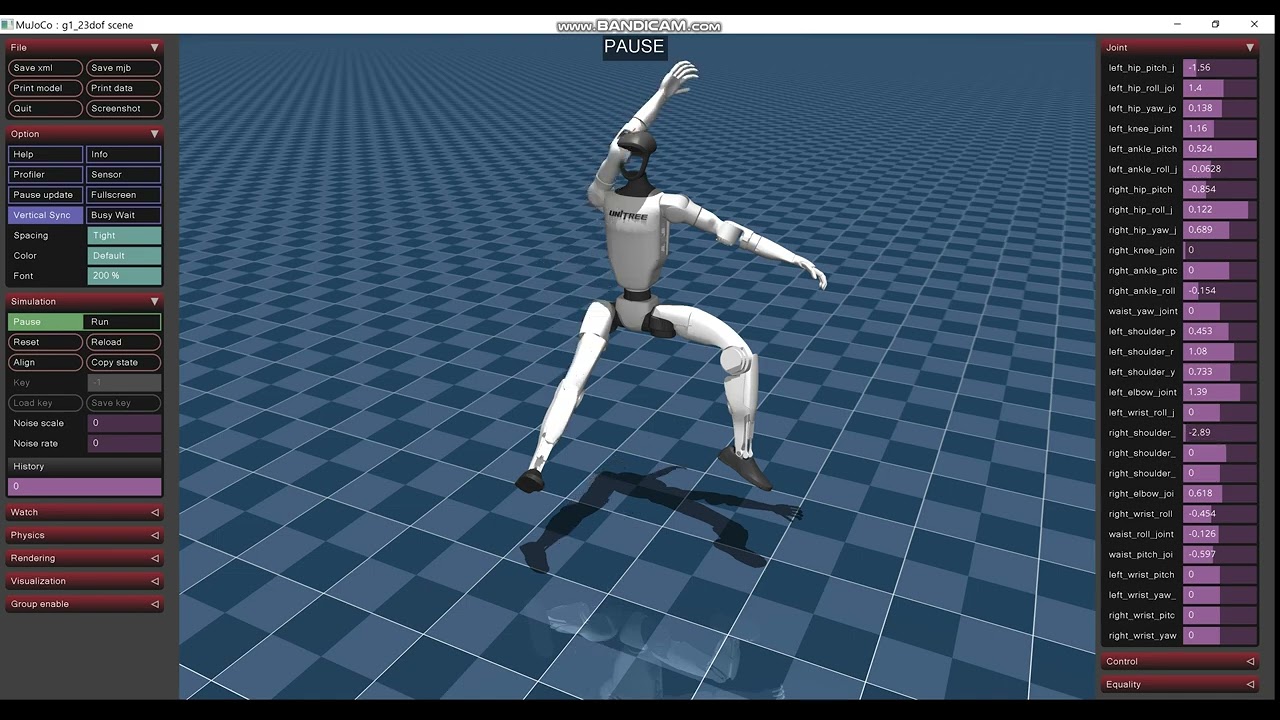Adjust the waist_yaw_joint slider

click(x=1219, y=311)
